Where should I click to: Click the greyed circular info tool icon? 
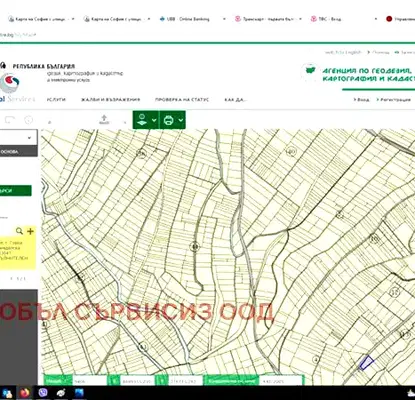click(29, 120)
